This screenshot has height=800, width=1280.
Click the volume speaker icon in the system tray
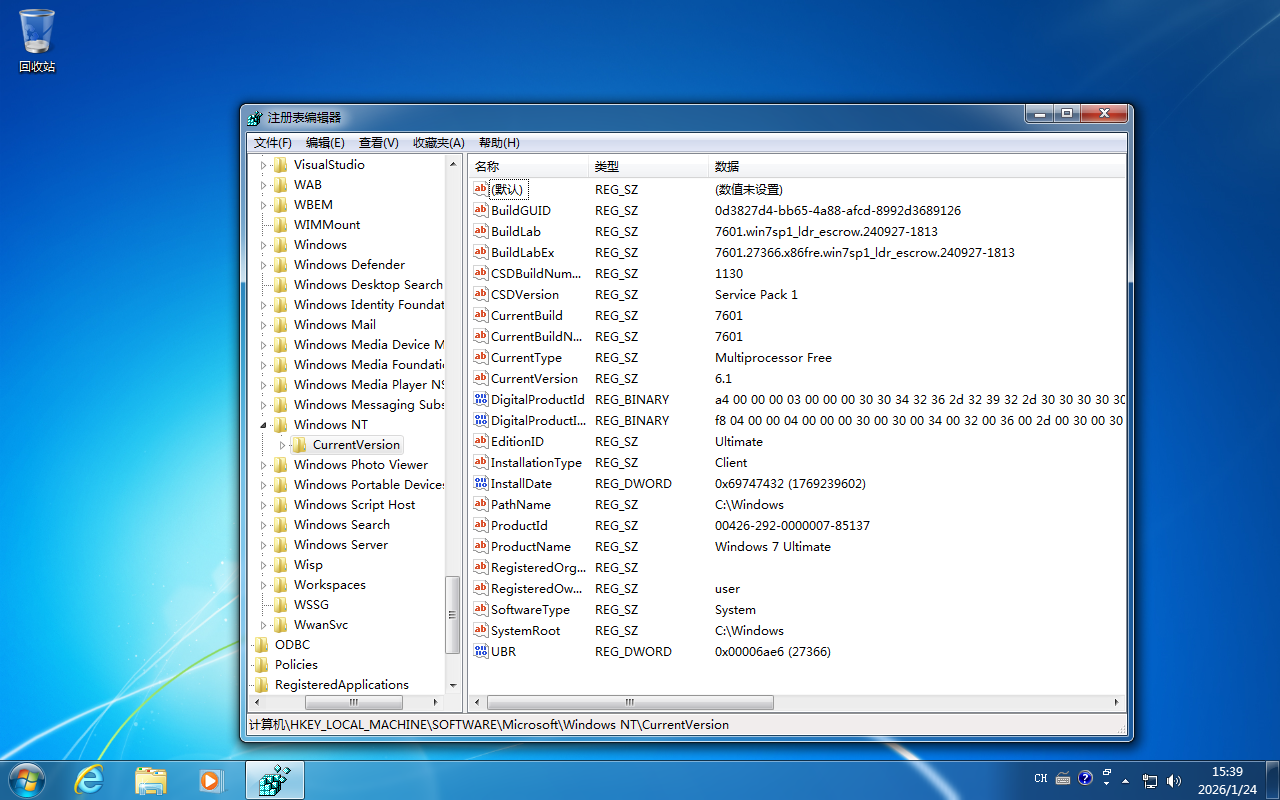tap(1173, 779)
